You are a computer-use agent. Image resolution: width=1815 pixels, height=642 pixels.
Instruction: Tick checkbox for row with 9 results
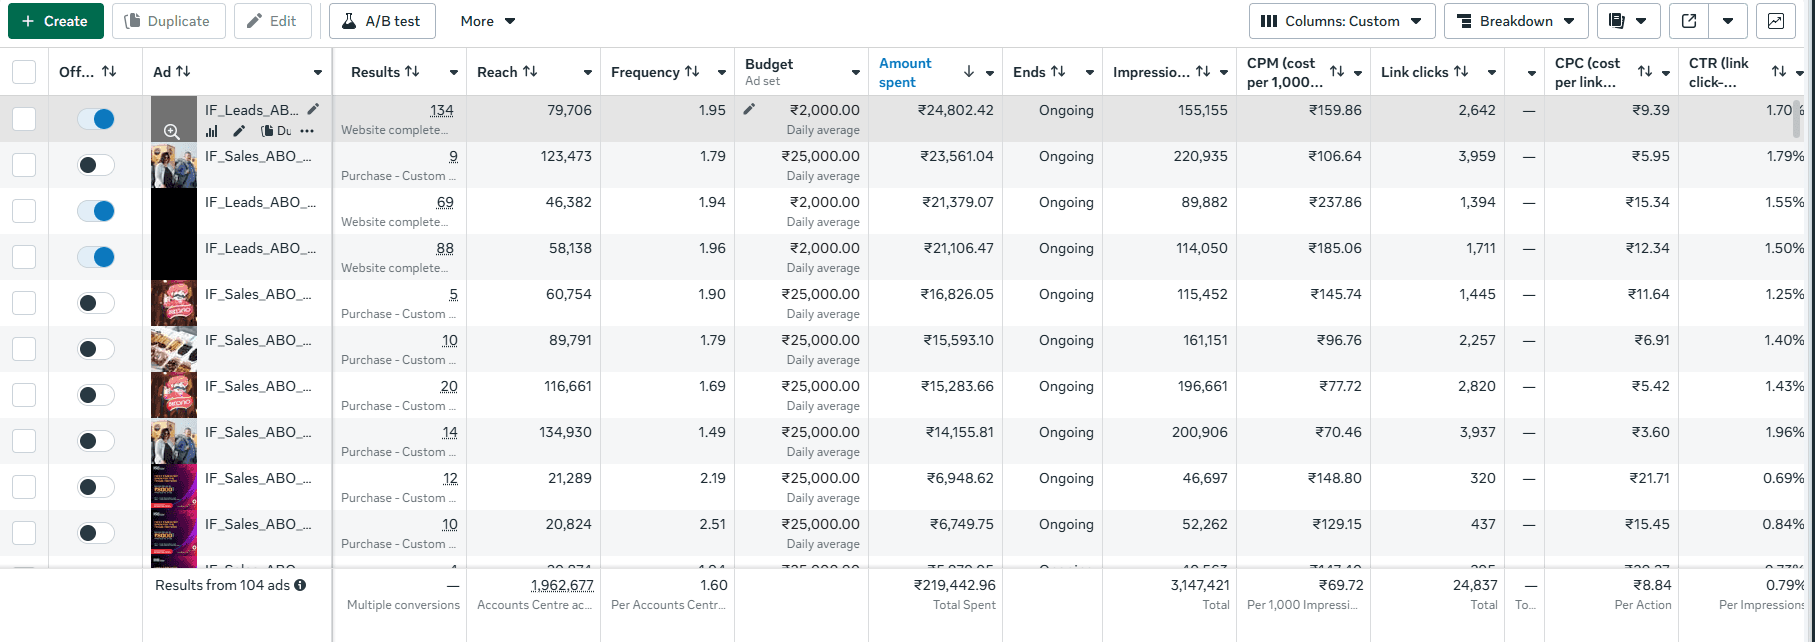pyautogui.click(x=24, y=165)
